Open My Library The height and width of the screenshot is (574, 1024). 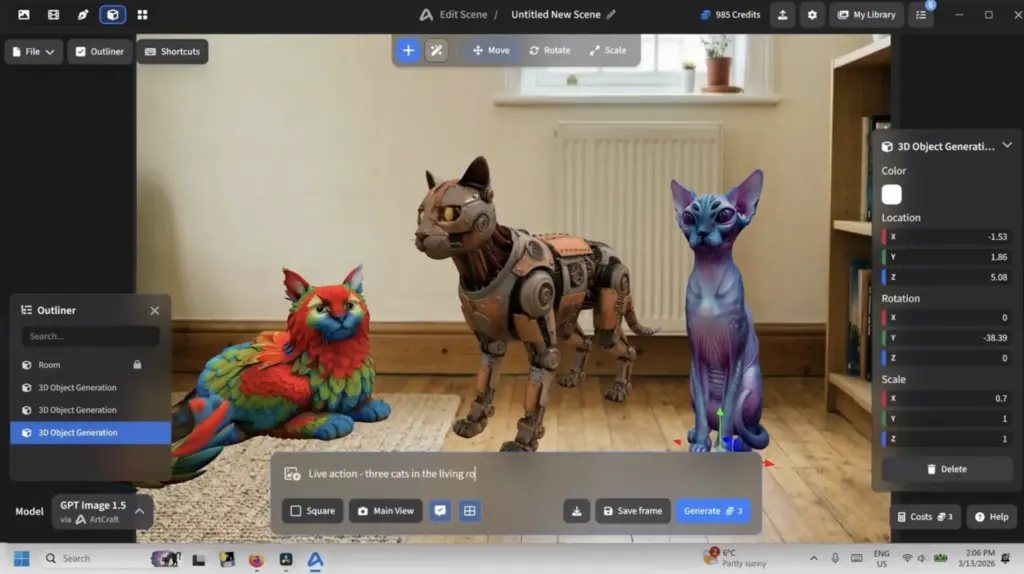pyautogui.click(x=866, y=14)
